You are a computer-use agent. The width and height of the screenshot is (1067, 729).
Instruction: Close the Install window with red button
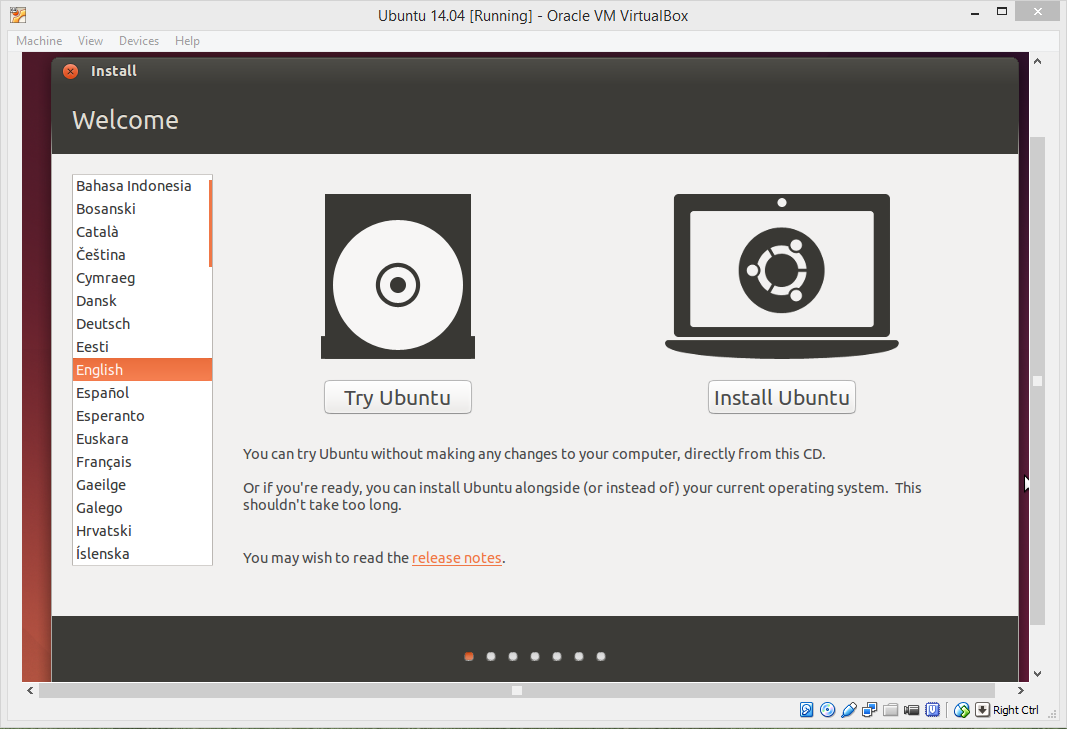pos(71,71)
